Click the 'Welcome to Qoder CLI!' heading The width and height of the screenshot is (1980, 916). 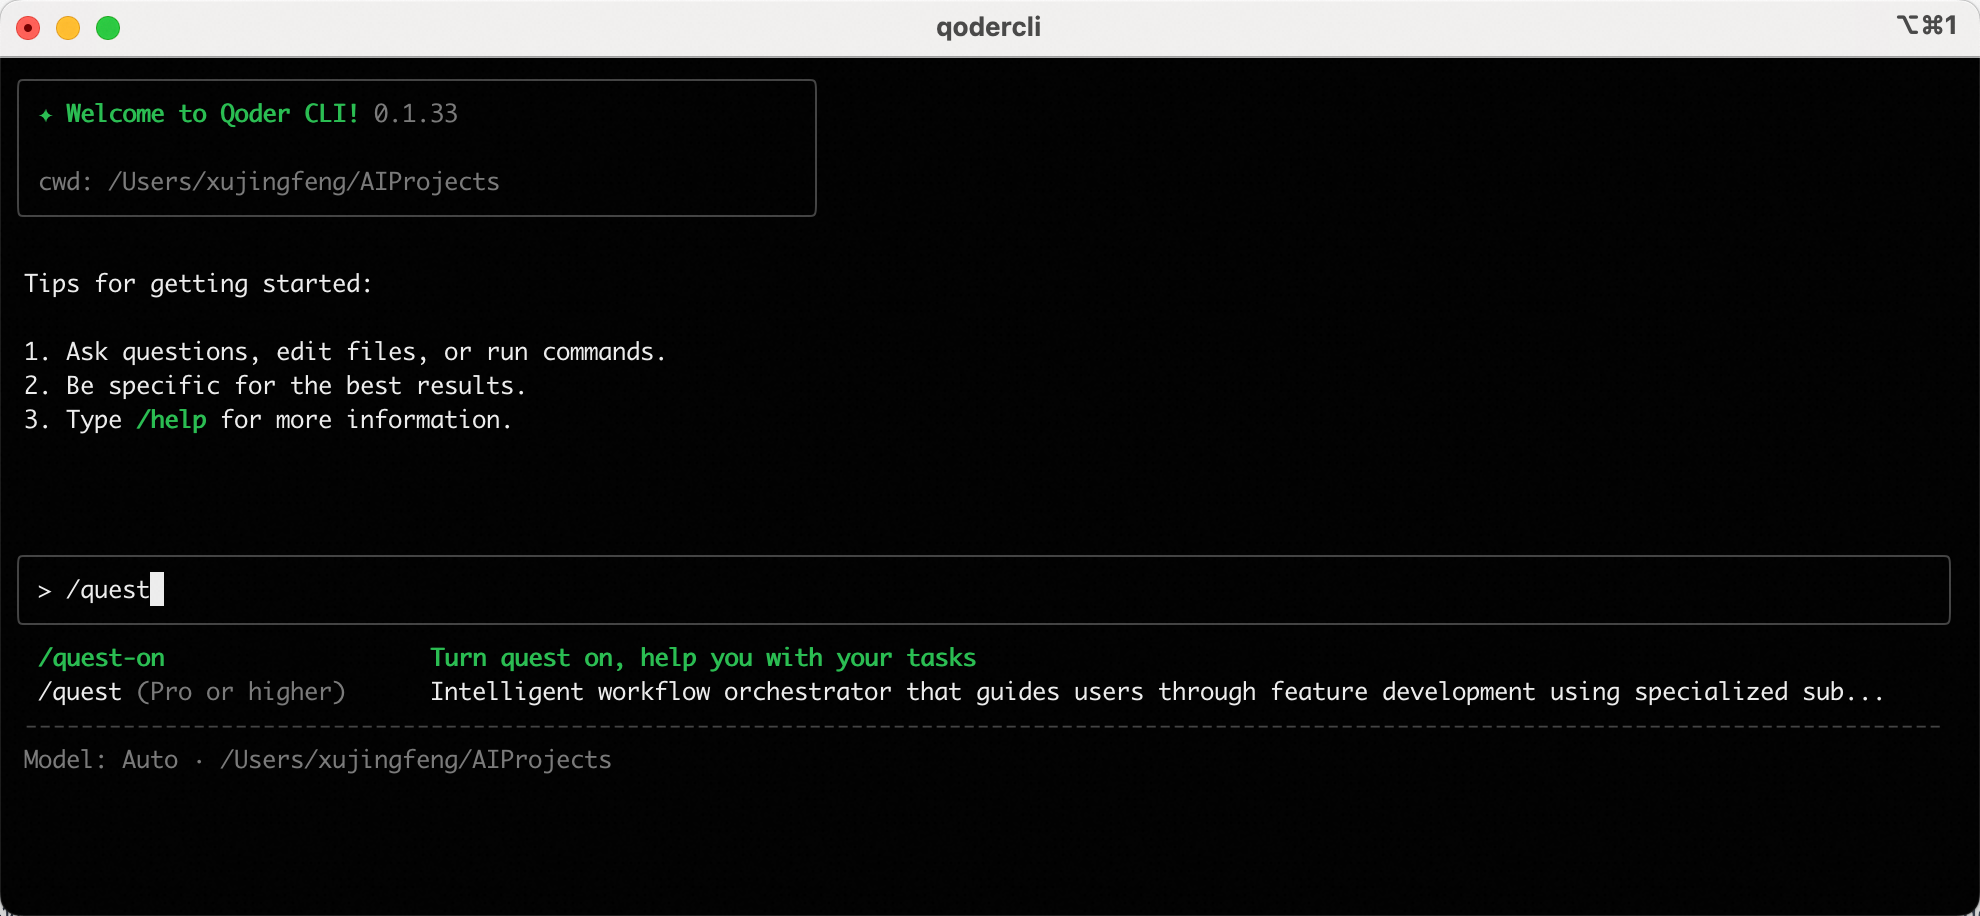click(x=212, y=114)
